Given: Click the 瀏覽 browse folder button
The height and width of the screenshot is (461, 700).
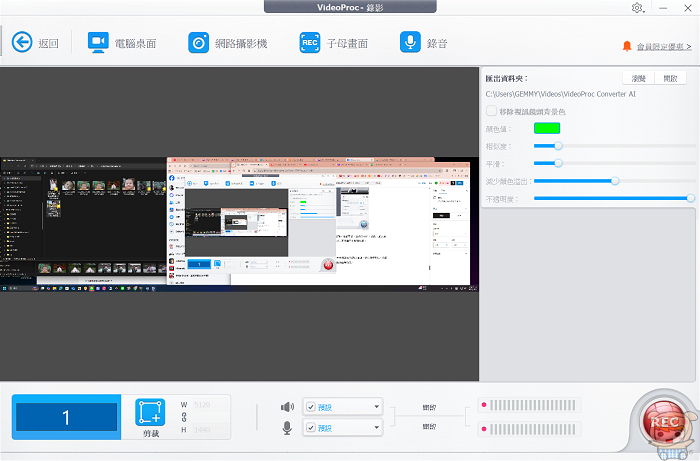Looking at the screenshot, I should click(x=639, y=78).
